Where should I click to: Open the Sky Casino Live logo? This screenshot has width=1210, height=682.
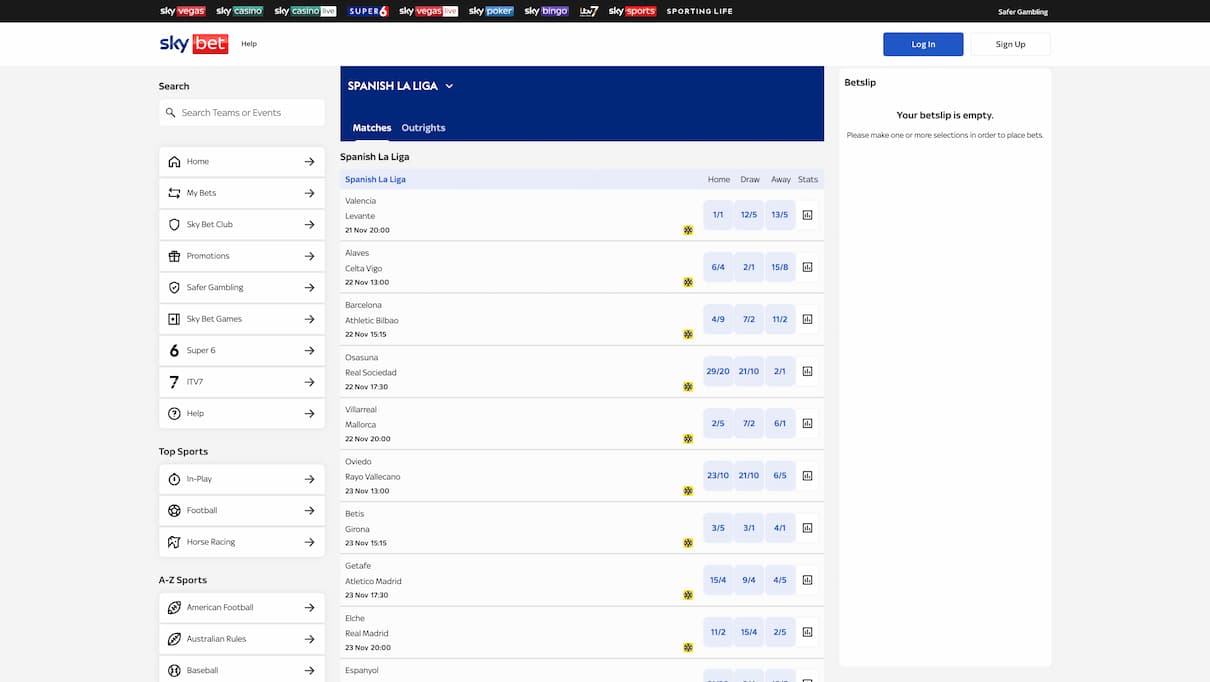pyautogui.click(x=306, y=11)
